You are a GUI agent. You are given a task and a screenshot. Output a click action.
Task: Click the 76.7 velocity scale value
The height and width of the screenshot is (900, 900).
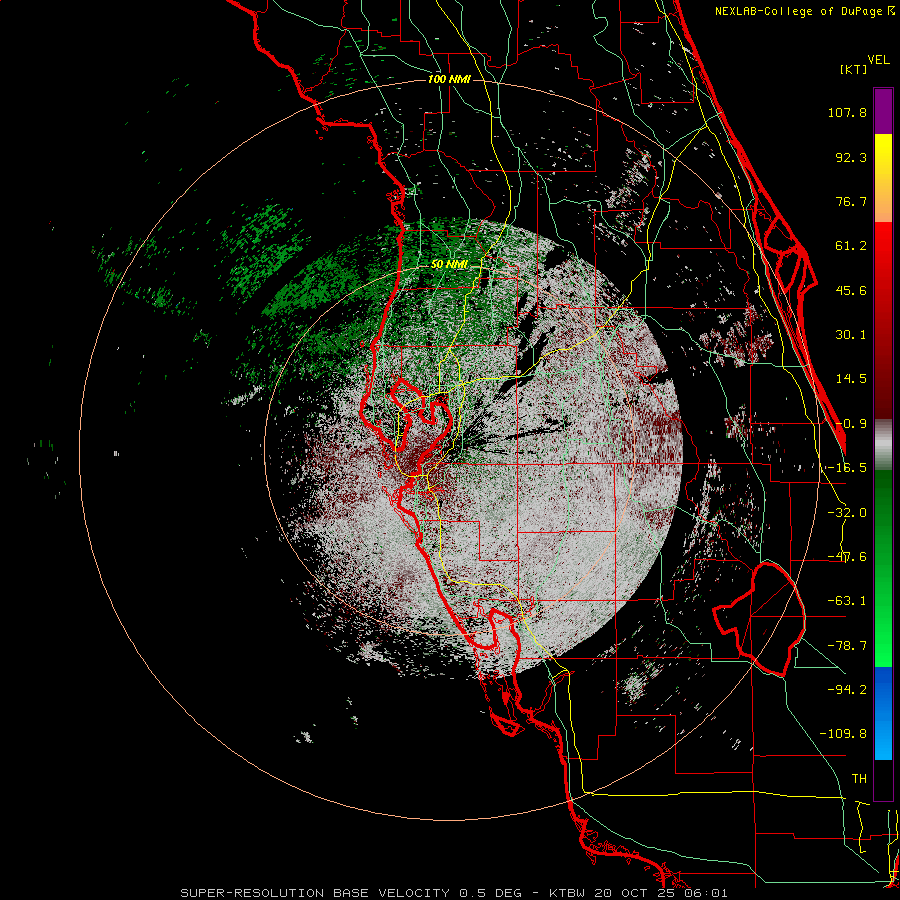851,201
